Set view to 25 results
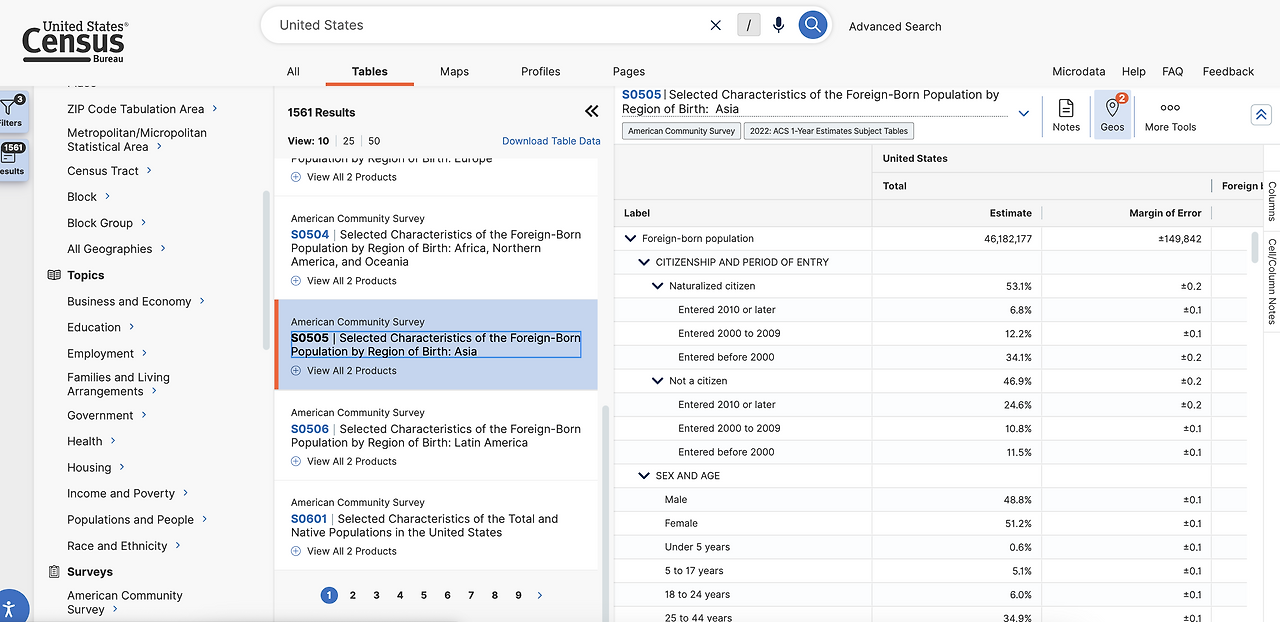Screen dimensions: 1280x622 [x=348, y=141]
